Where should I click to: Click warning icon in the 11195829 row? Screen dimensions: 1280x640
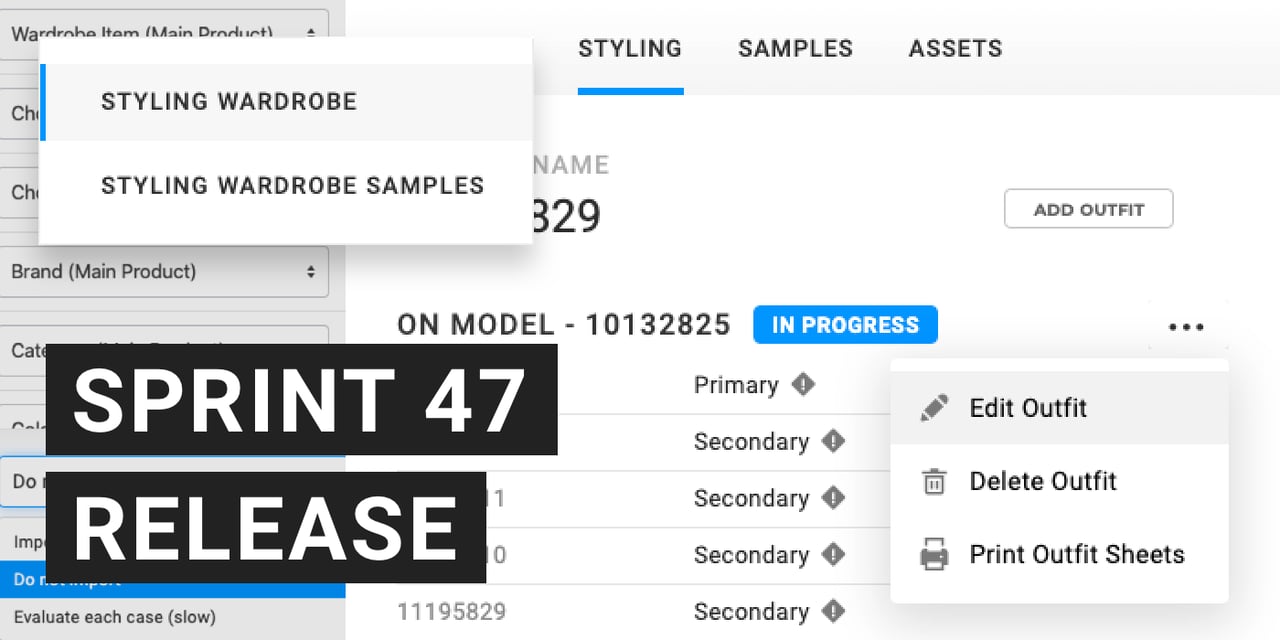coord(833,611)
